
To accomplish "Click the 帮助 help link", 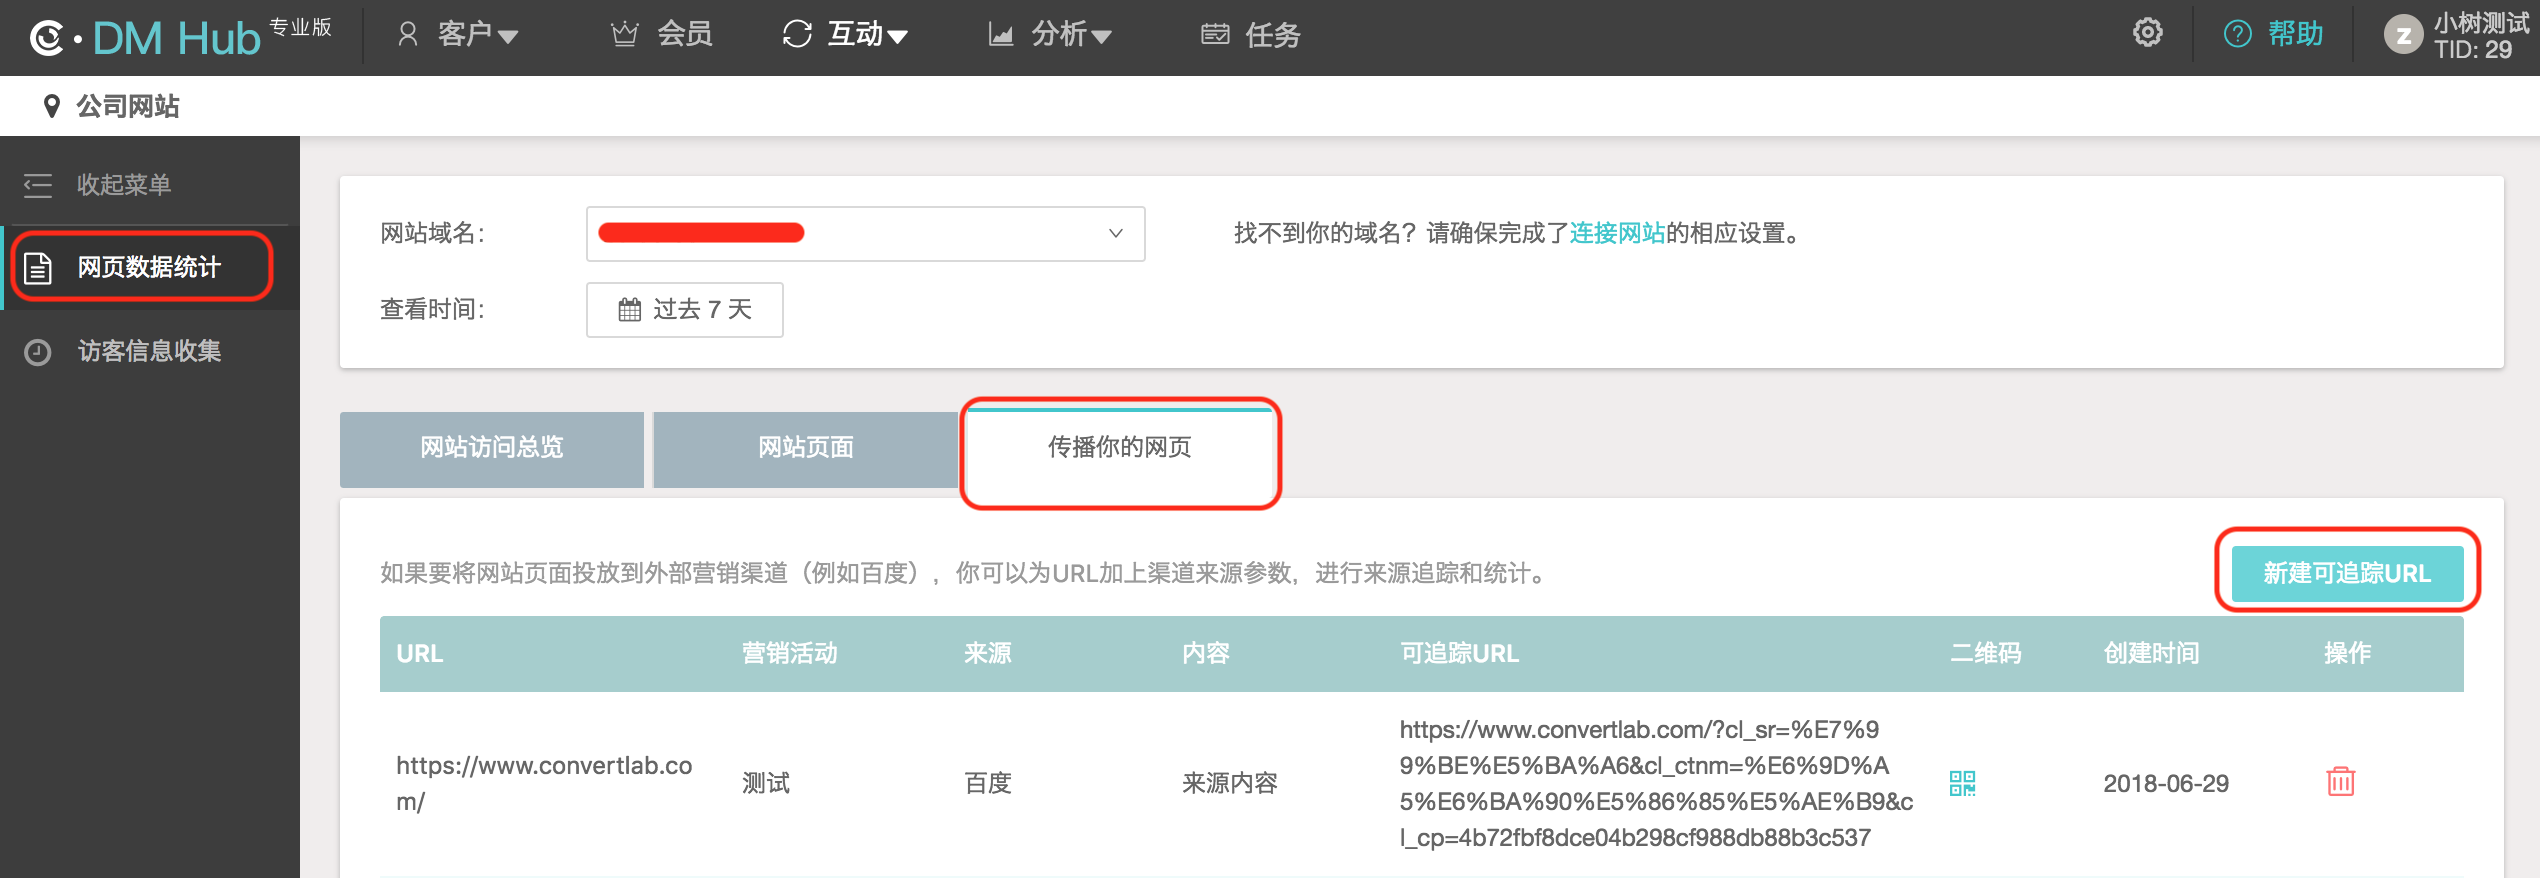I will pos(2295,34).
